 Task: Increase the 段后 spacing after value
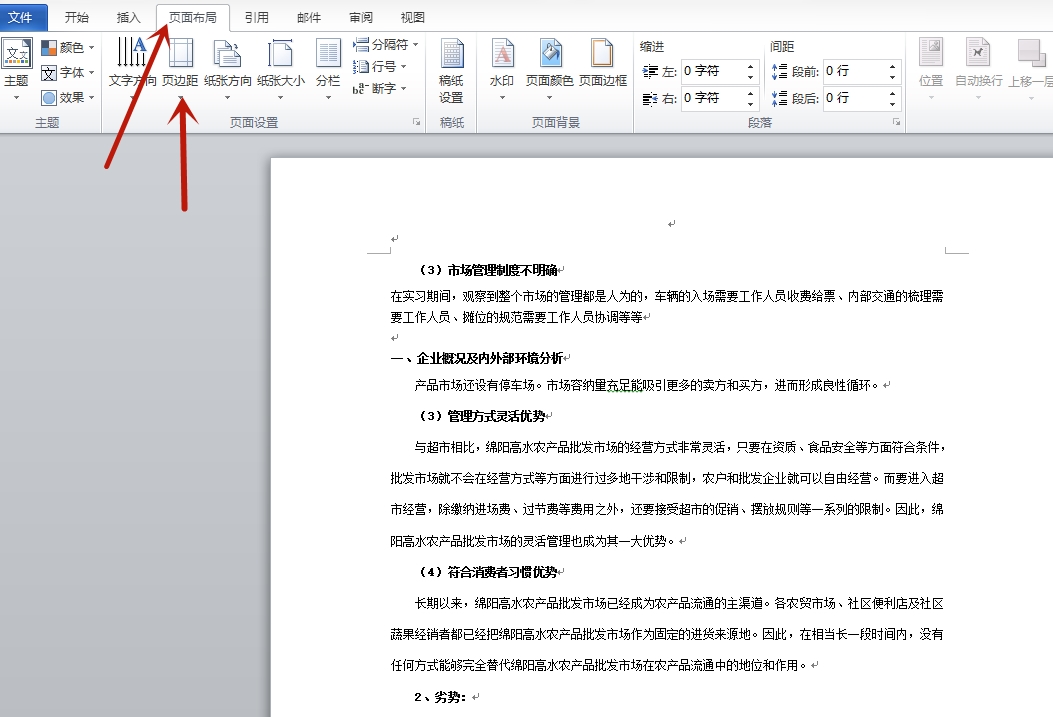coord(892,93)
